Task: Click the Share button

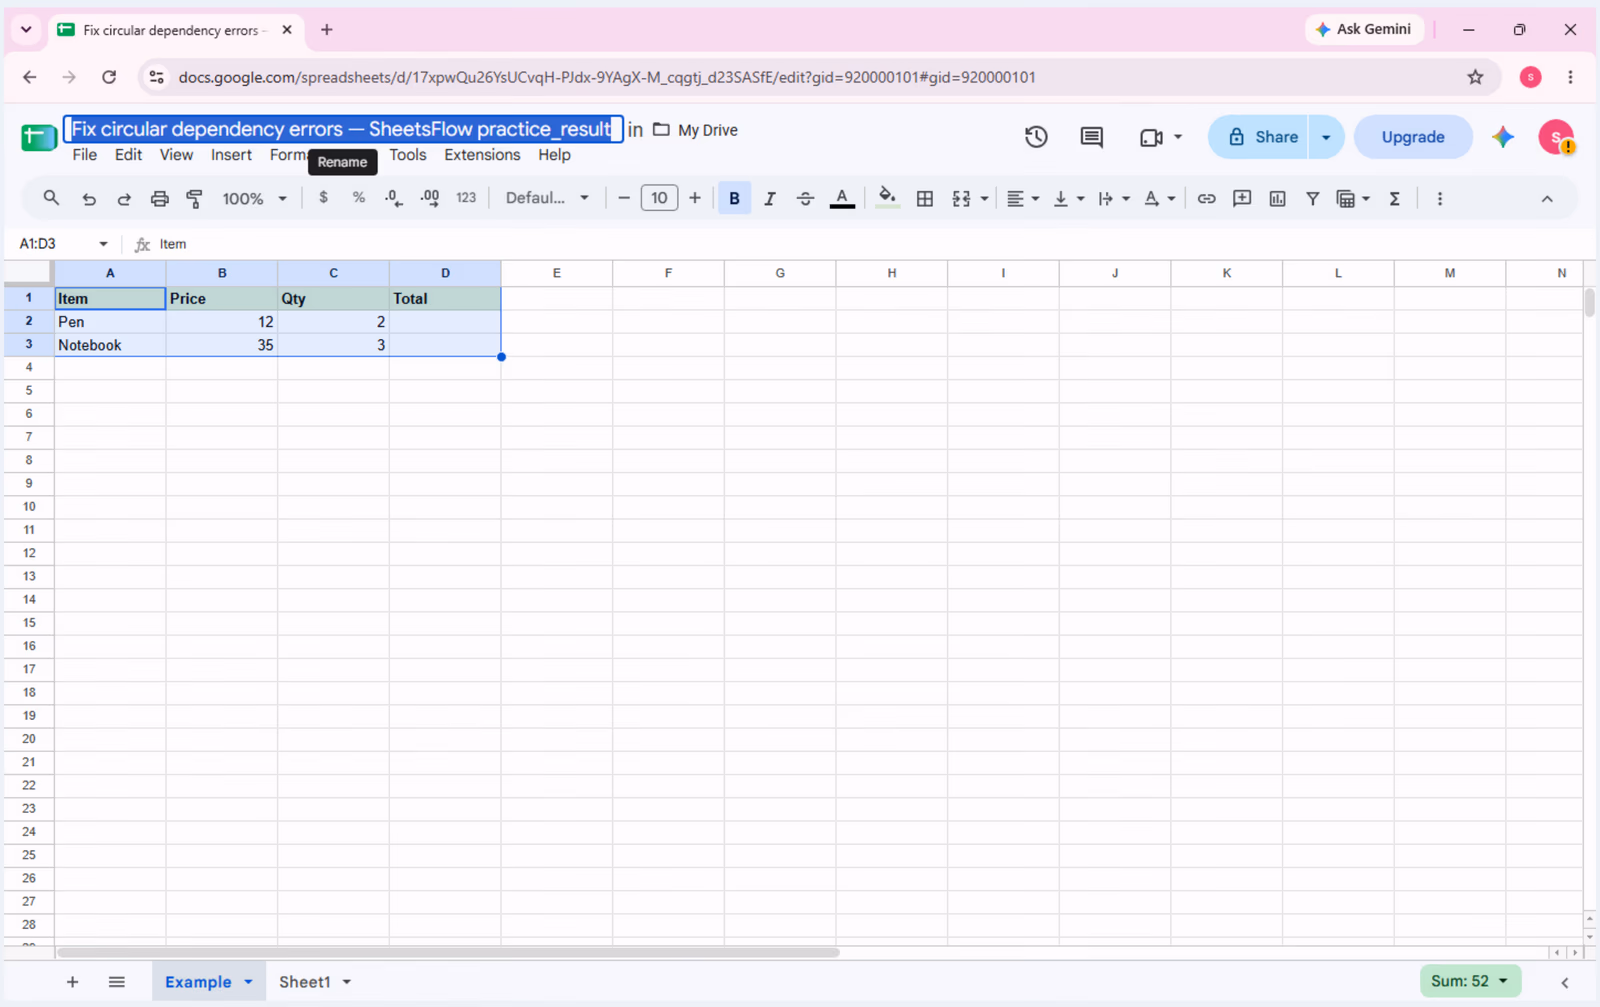Action: pyautogui.click(x=1262, y=137)
